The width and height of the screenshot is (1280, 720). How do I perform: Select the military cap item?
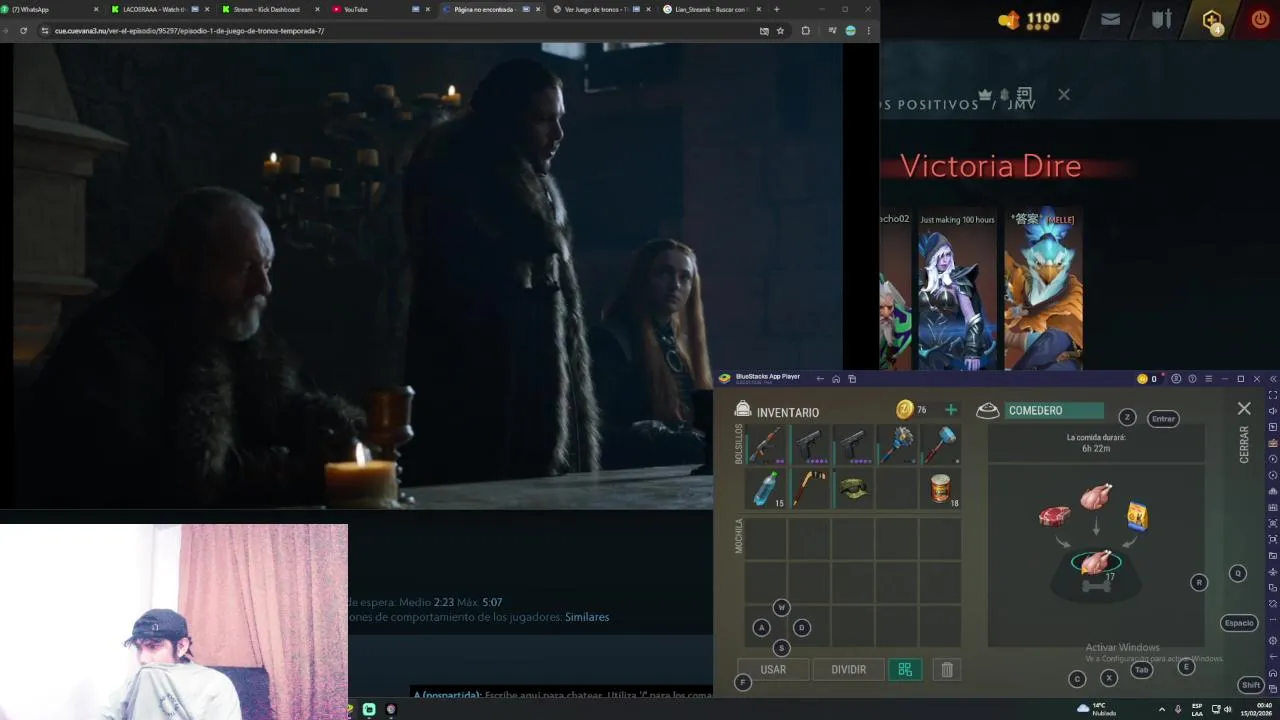(x=852, y=489)
